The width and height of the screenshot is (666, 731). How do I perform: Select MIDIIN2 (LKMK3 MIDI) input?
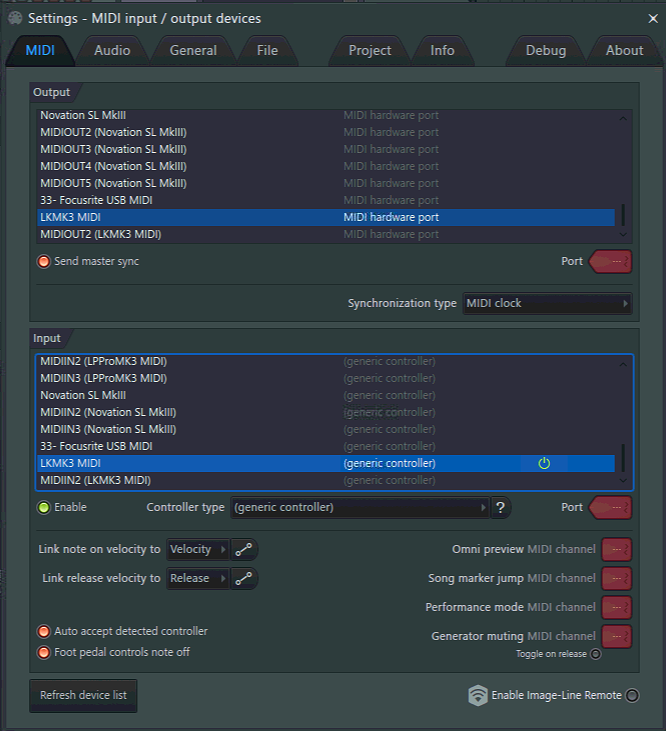[326, 480]
